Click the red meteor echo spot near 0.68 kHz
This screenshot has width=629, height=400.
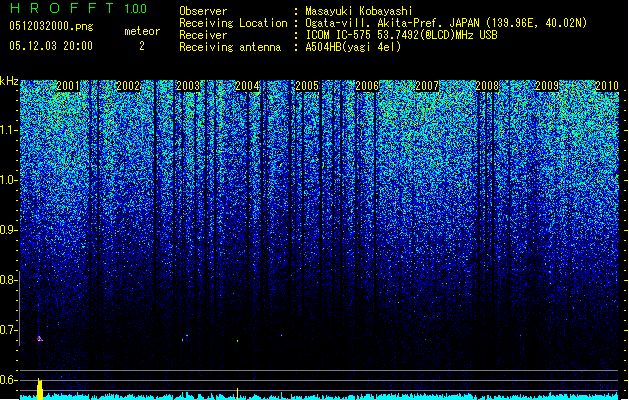(39, 339)
